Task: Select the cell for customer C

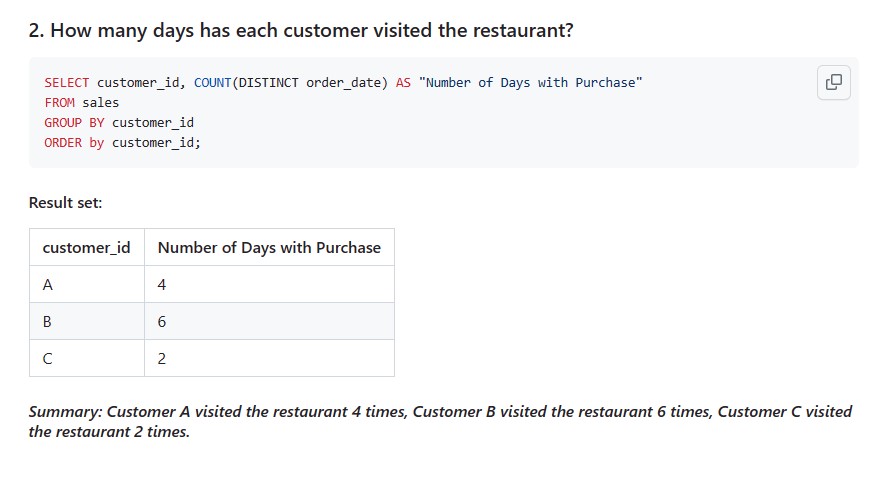Action: [87, 358]
